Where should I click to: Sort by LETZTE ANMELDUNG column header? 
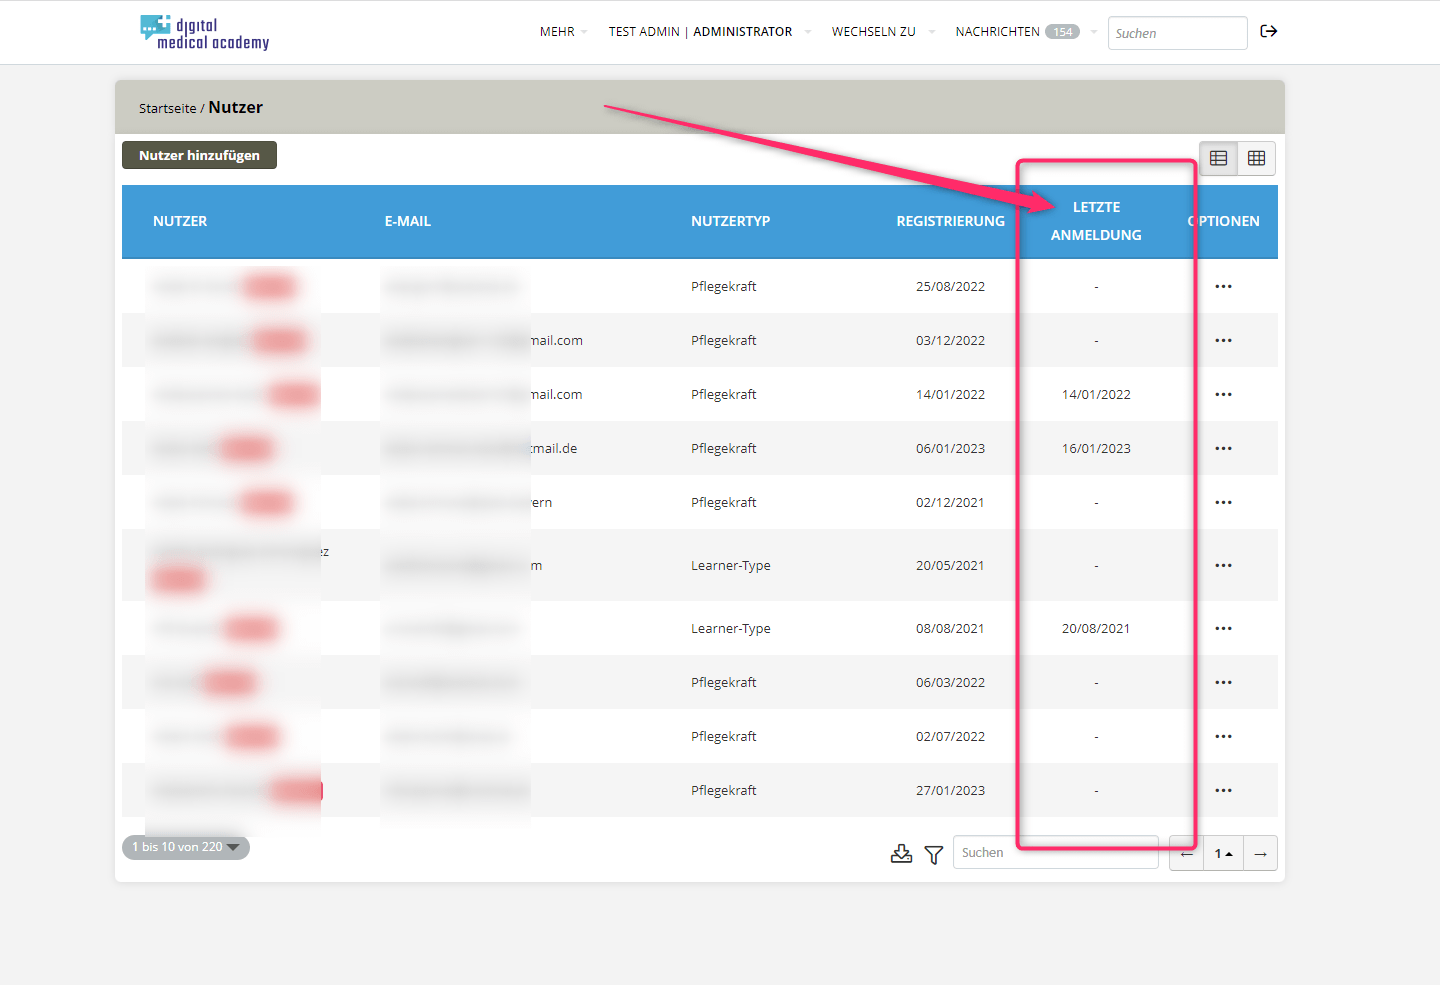1096,221
